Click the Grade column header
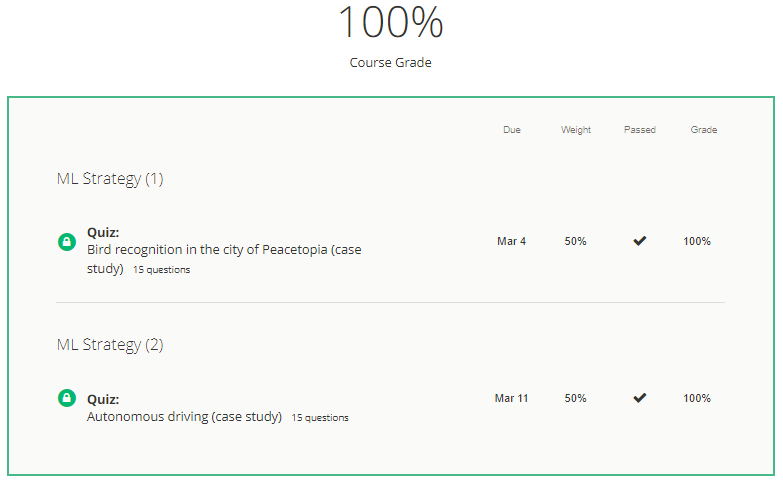 (x=704, y=130)
